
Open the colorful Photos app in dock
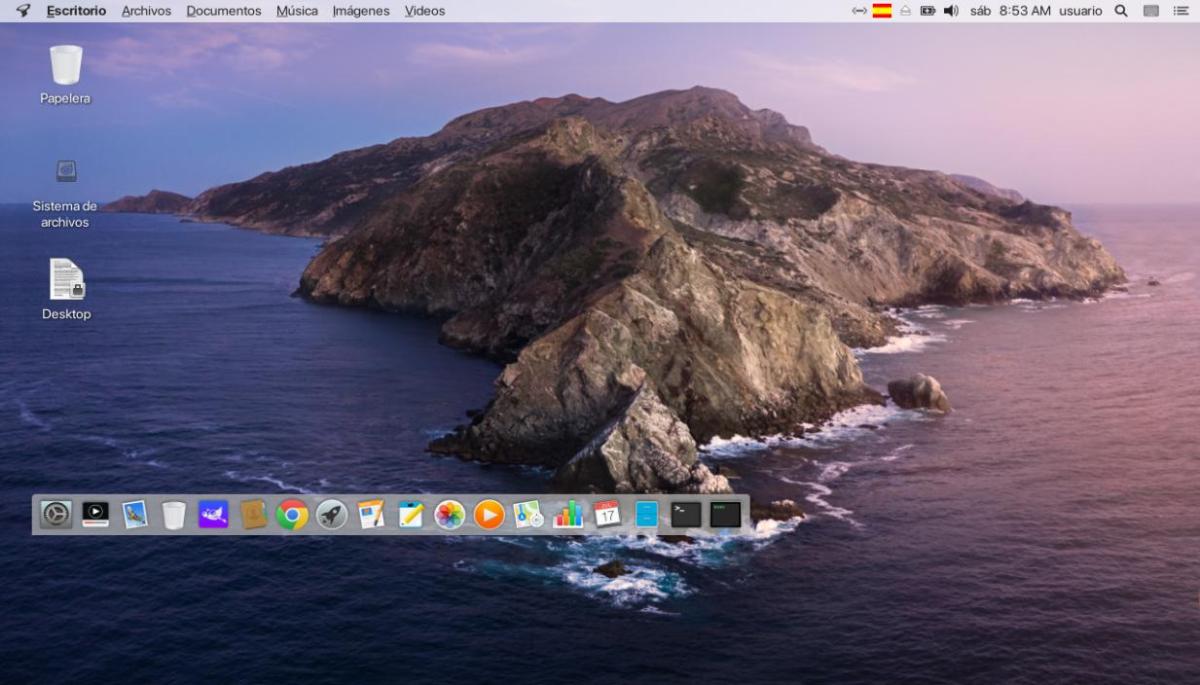pyautogui.click(x=450, y=515)
